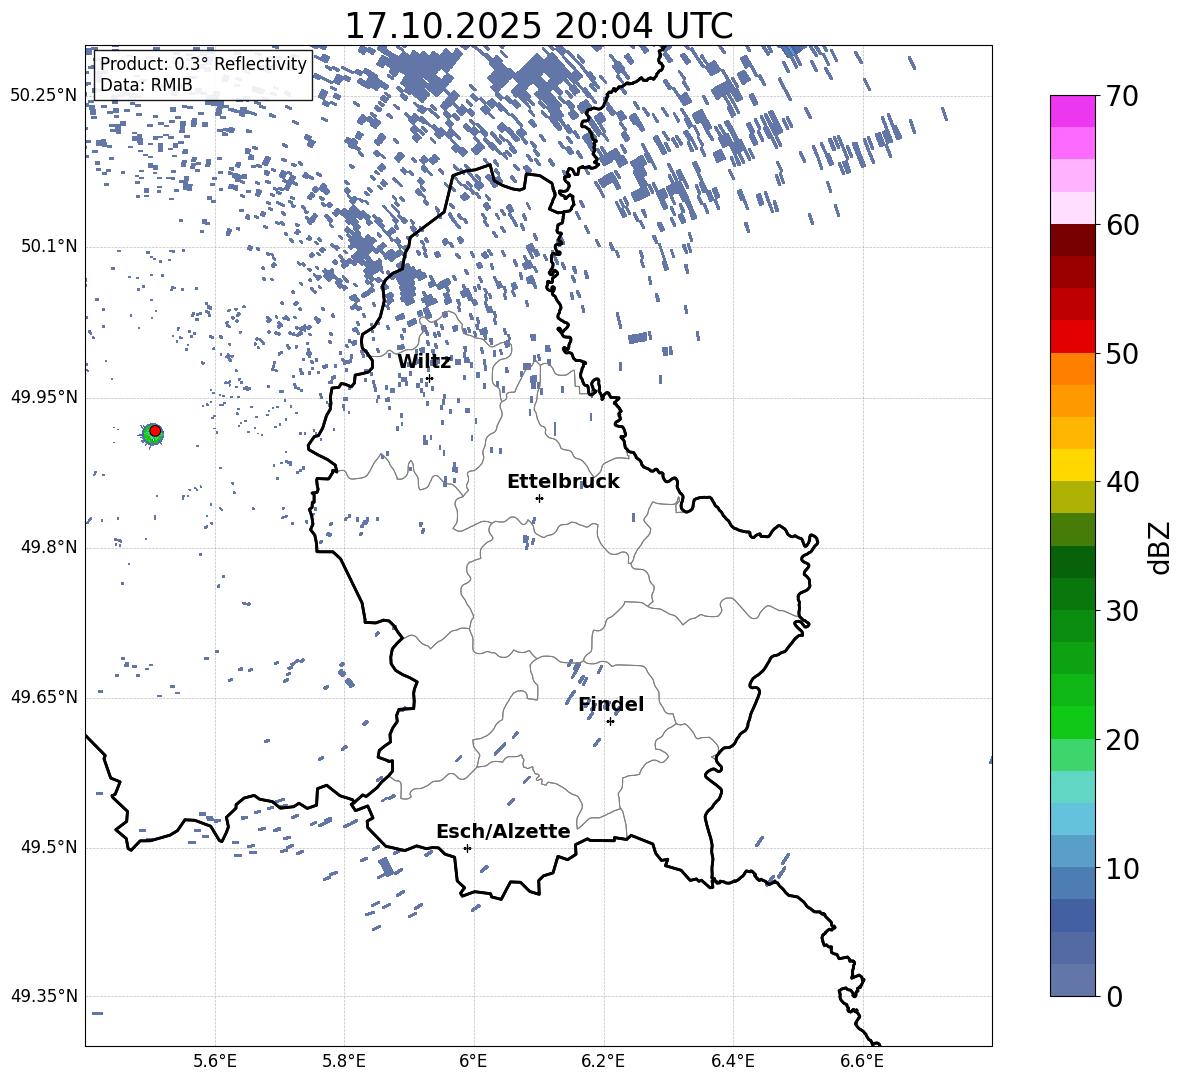
Task: Click the cross marker below Findel
Action: (610, 722)
